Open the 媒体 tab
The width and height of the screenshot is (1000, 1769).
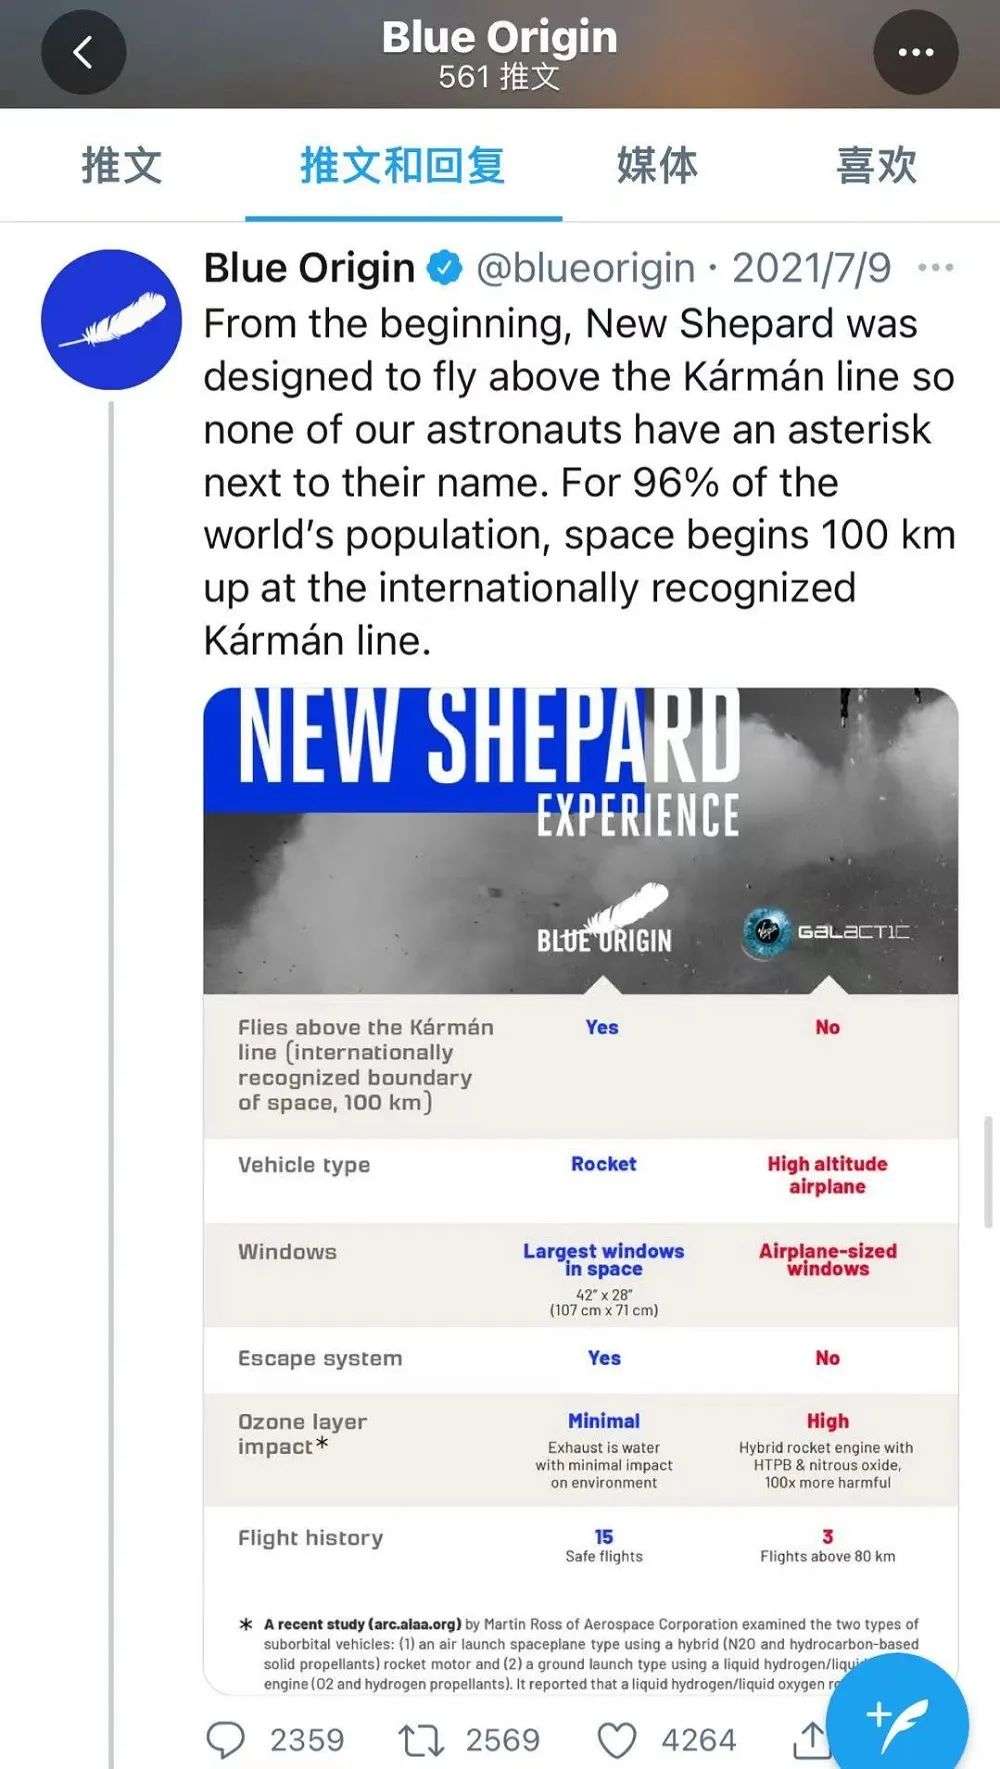[657, 165]
